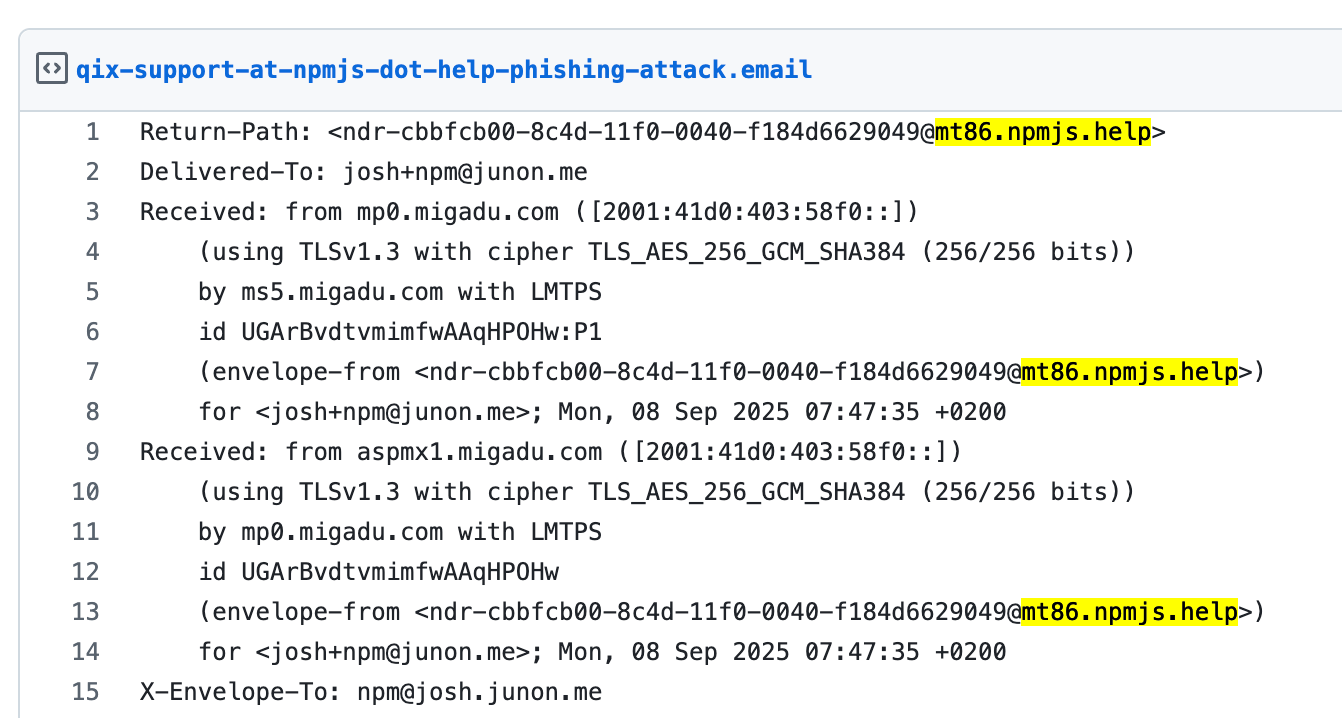Select line number 9
The height and width of the screenshot is (718, 1342).
[x=92, y=452]
